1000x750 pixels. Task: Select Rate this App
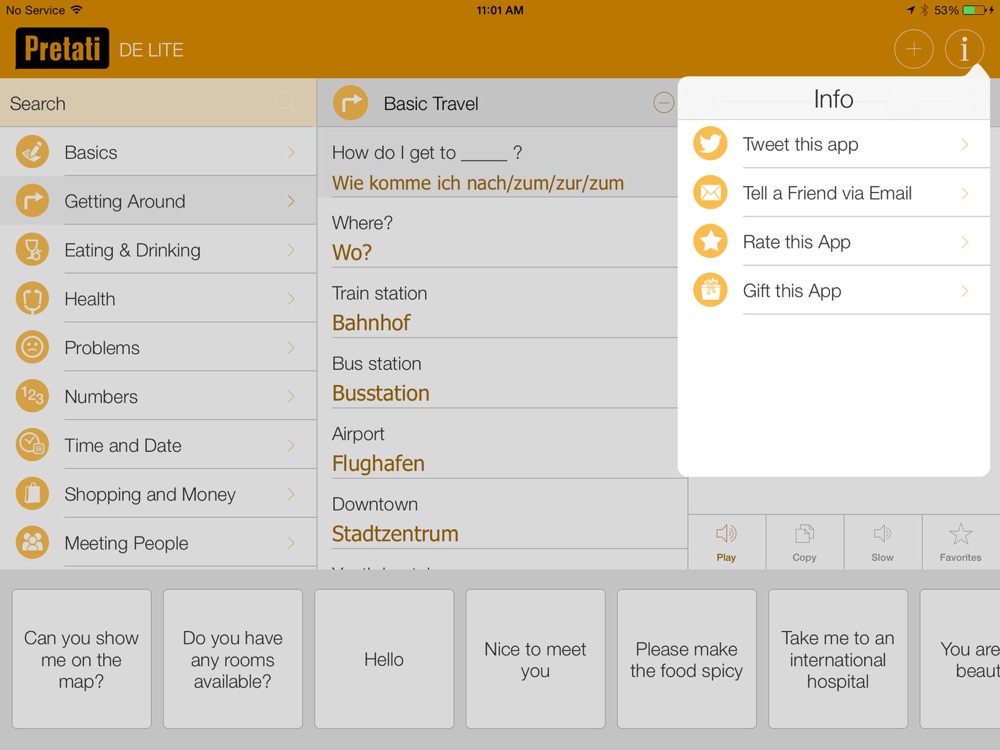[834, 242]
